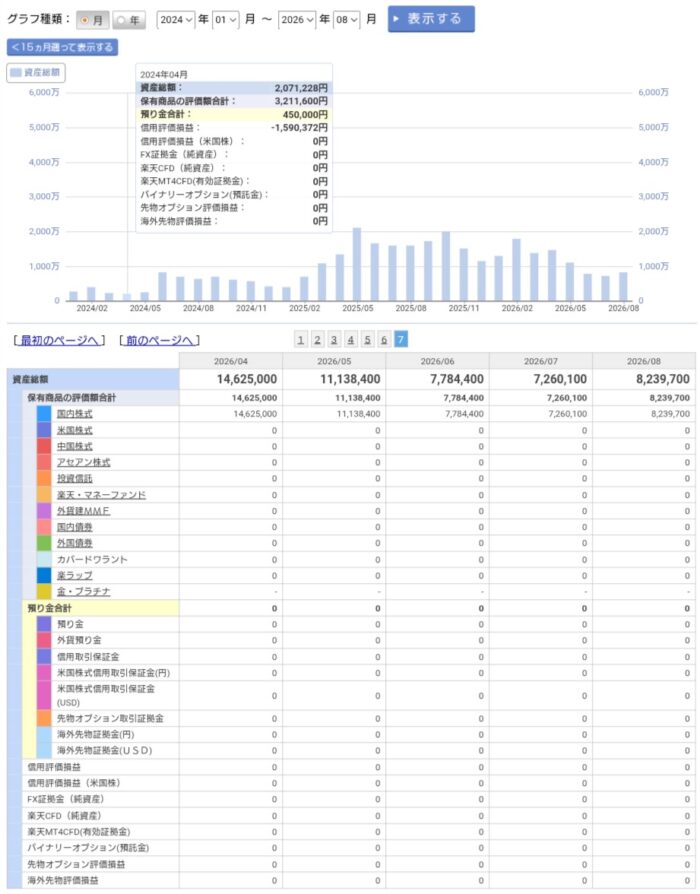This screenshot has width=700, height=894.
Task: Open the 金・プラチナ link
Action: pyautogui.click(x=84, y=592)
